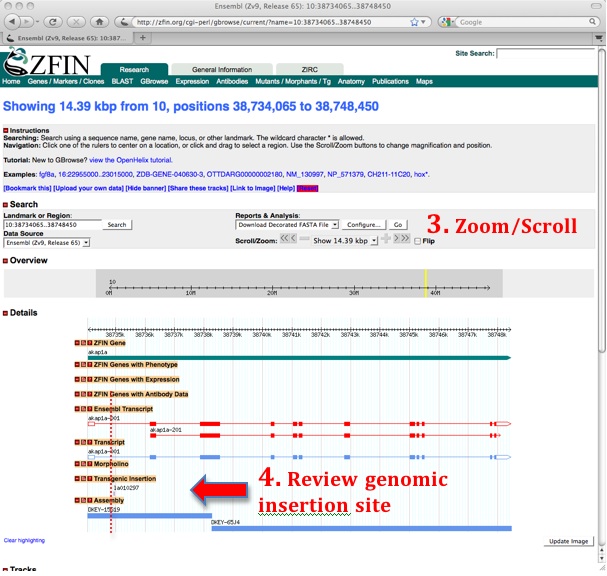
Task: Collapse the Transgenic Insertion track
Action: pos(78,478)
